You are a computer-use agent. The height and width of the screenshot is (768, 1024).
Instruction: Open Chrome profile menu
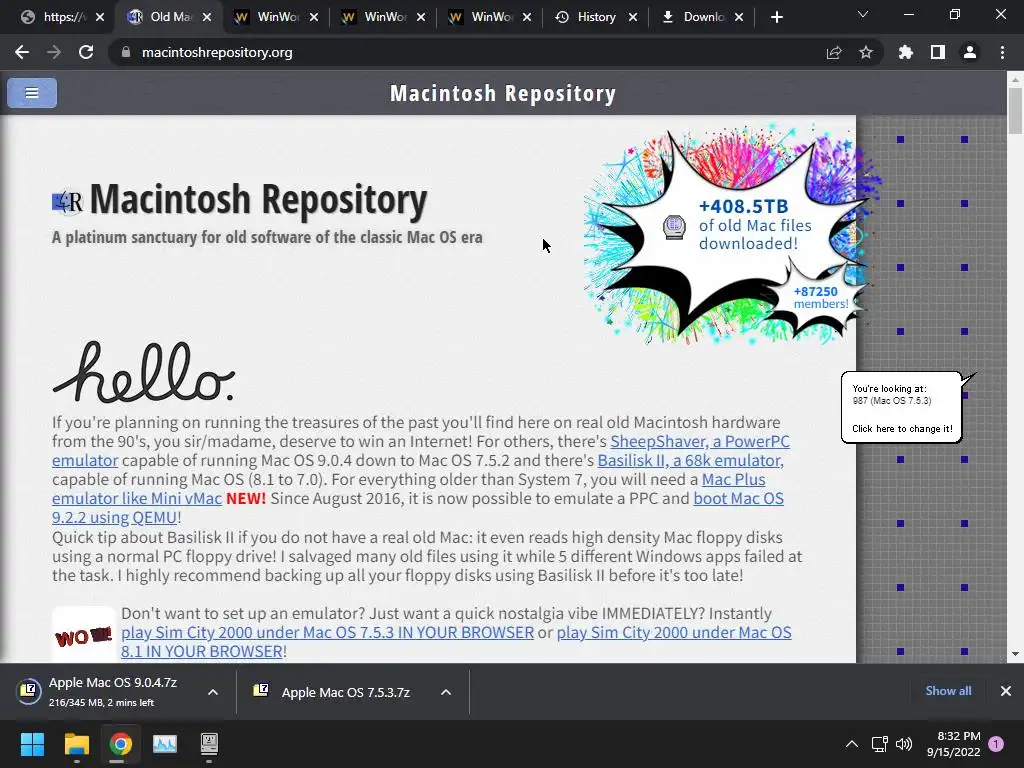[970, 52]
